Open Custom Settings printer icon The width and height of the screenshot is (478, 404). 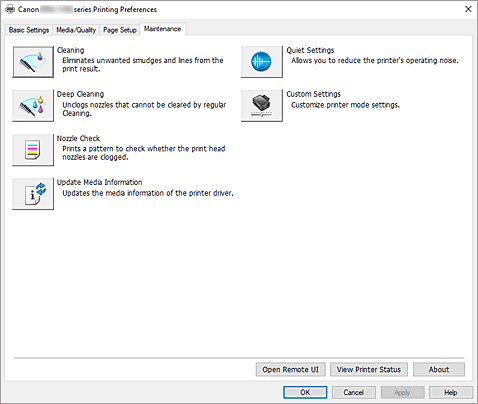[262, 106]
